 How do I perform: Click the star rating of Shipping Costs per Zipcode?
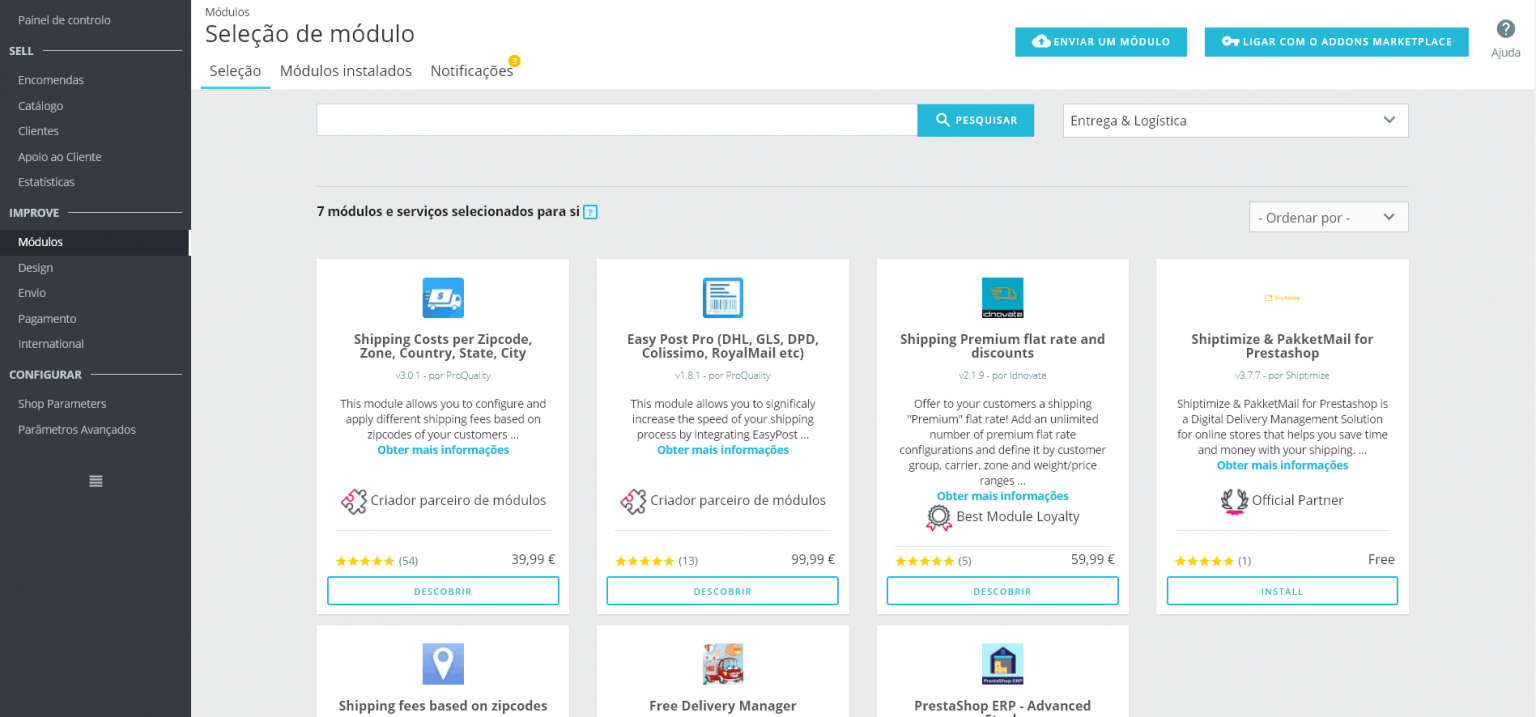tap(365, 561)
